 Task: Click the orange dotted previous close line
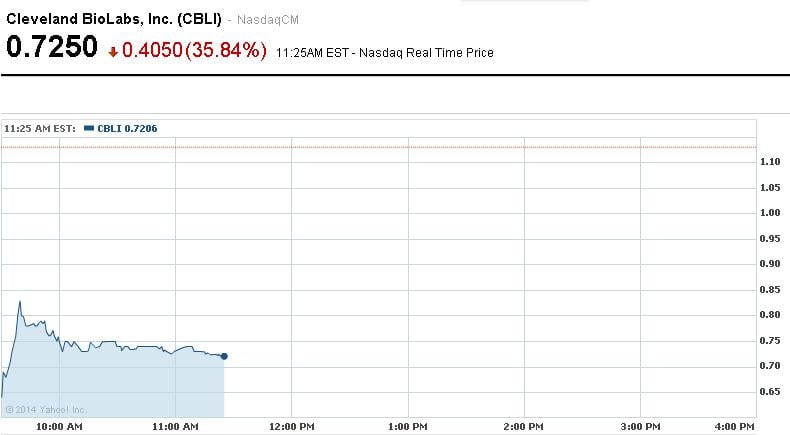(x=400, y=148)
